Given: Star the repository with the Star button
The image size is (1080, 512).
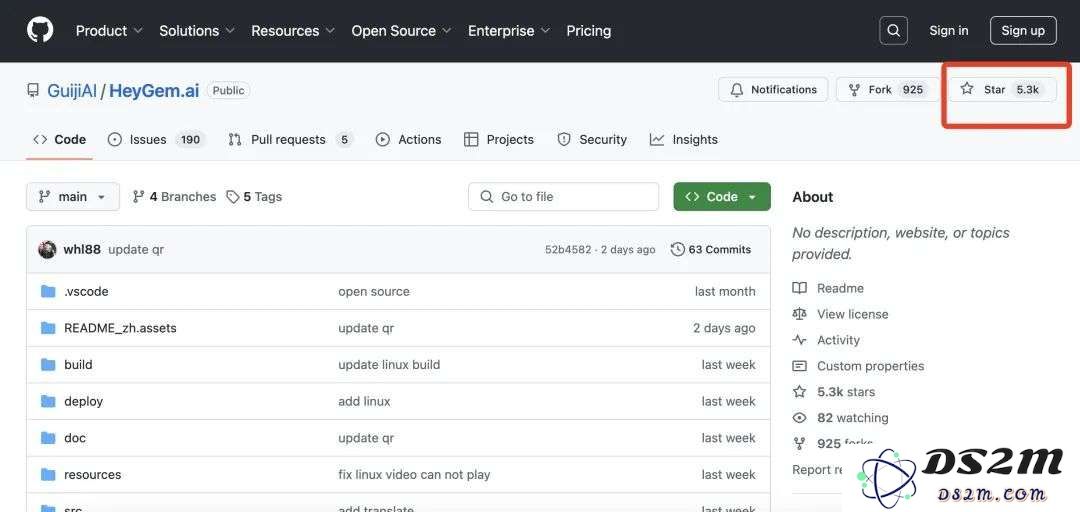Looking at the screenshot, I should 1002,90.
